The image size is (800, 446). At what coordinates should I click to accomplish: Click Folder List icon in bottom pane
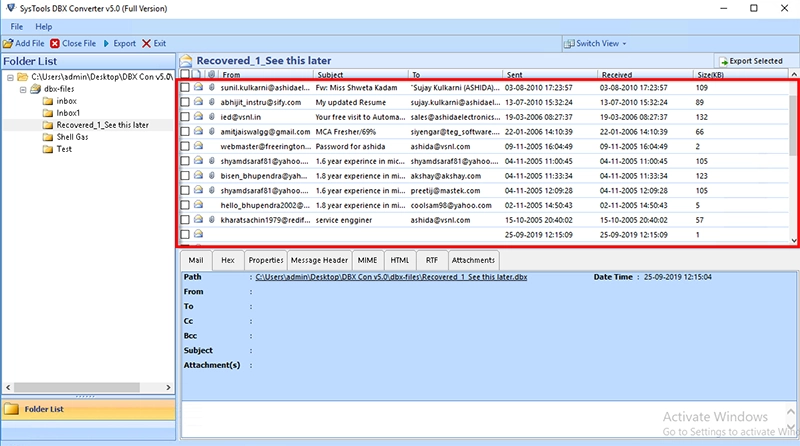pos(11,409)
